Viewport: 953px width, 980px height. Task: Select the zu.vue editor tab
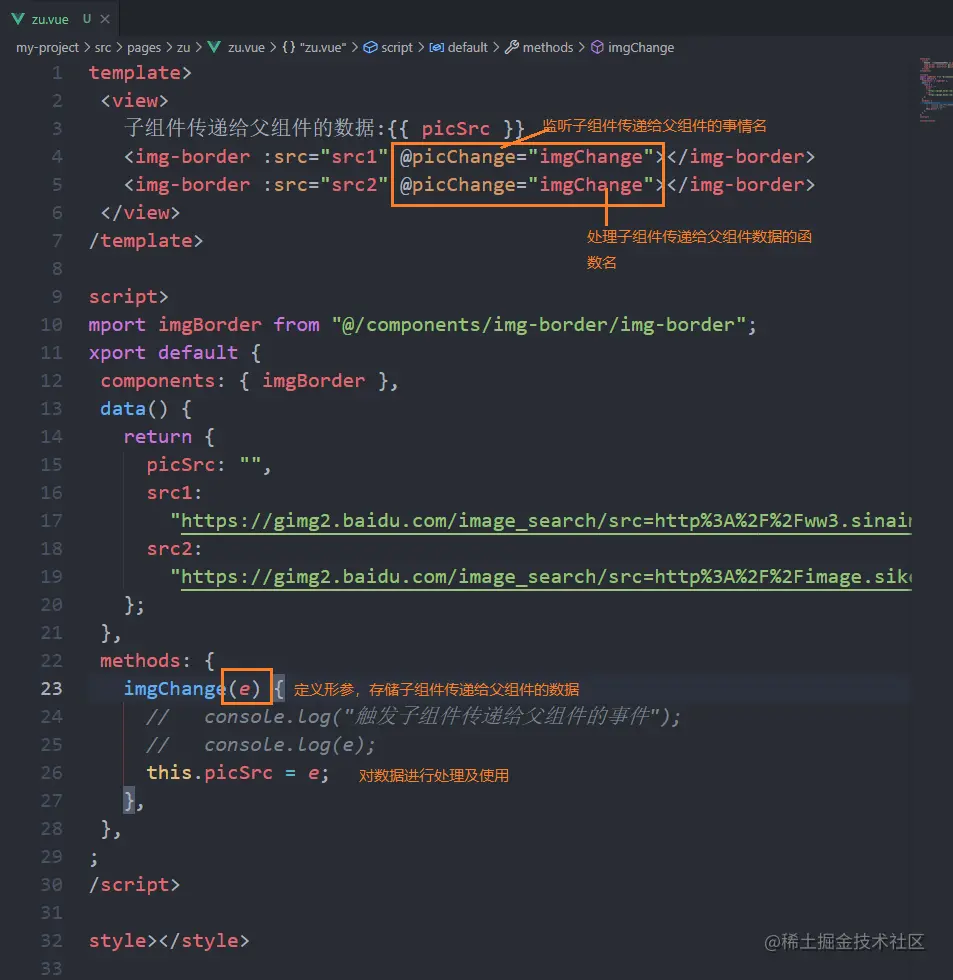click(x=60, y=19)
